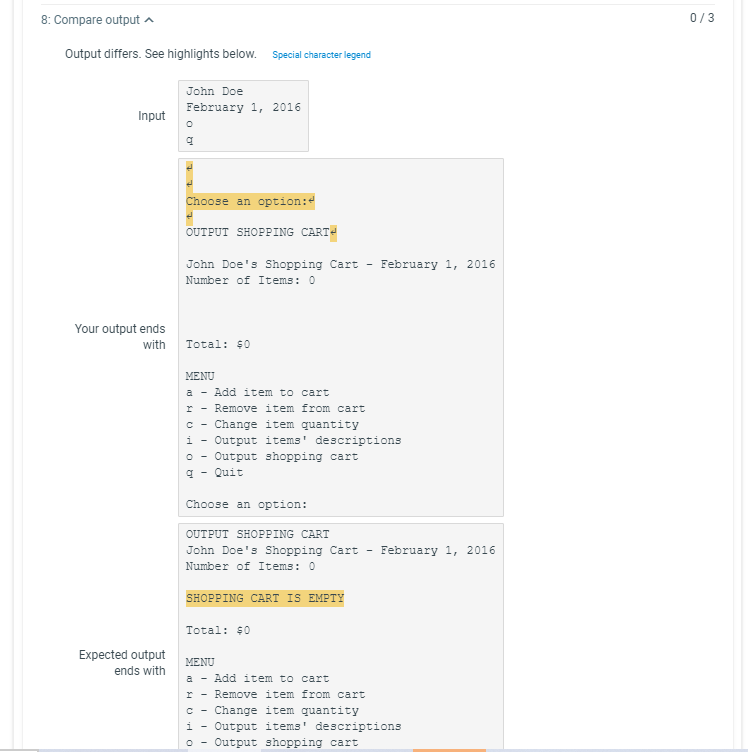Click 'Number of Items: 0' in your output

pos(250,280)
